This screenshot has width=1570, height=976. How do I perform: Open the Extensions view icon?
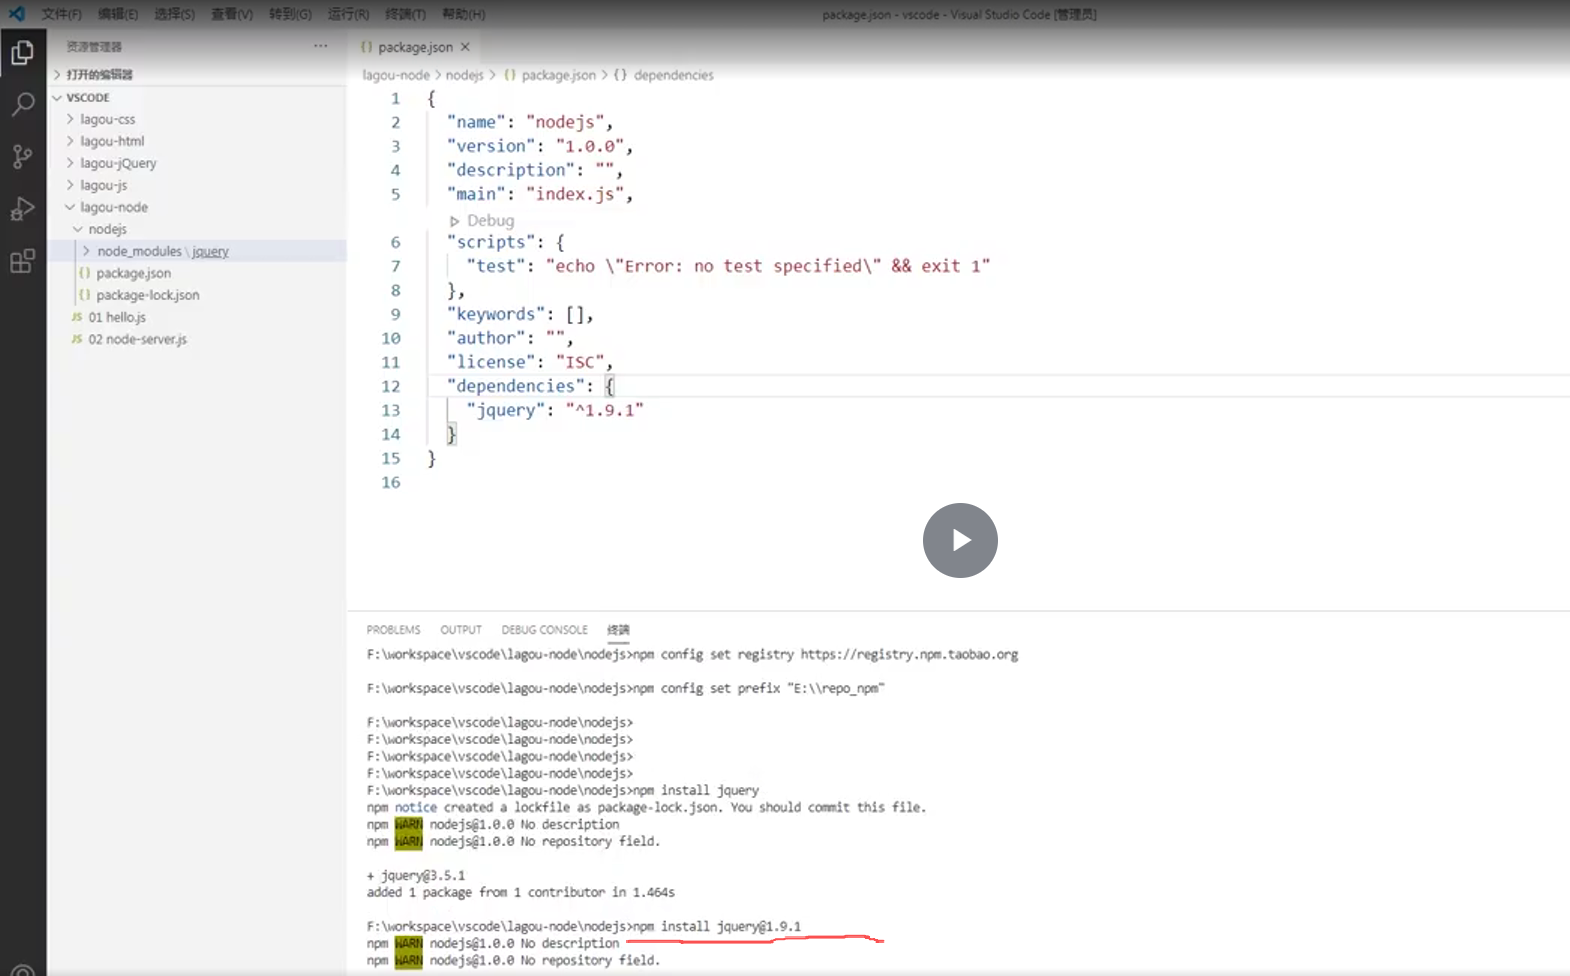pos(22,261)
